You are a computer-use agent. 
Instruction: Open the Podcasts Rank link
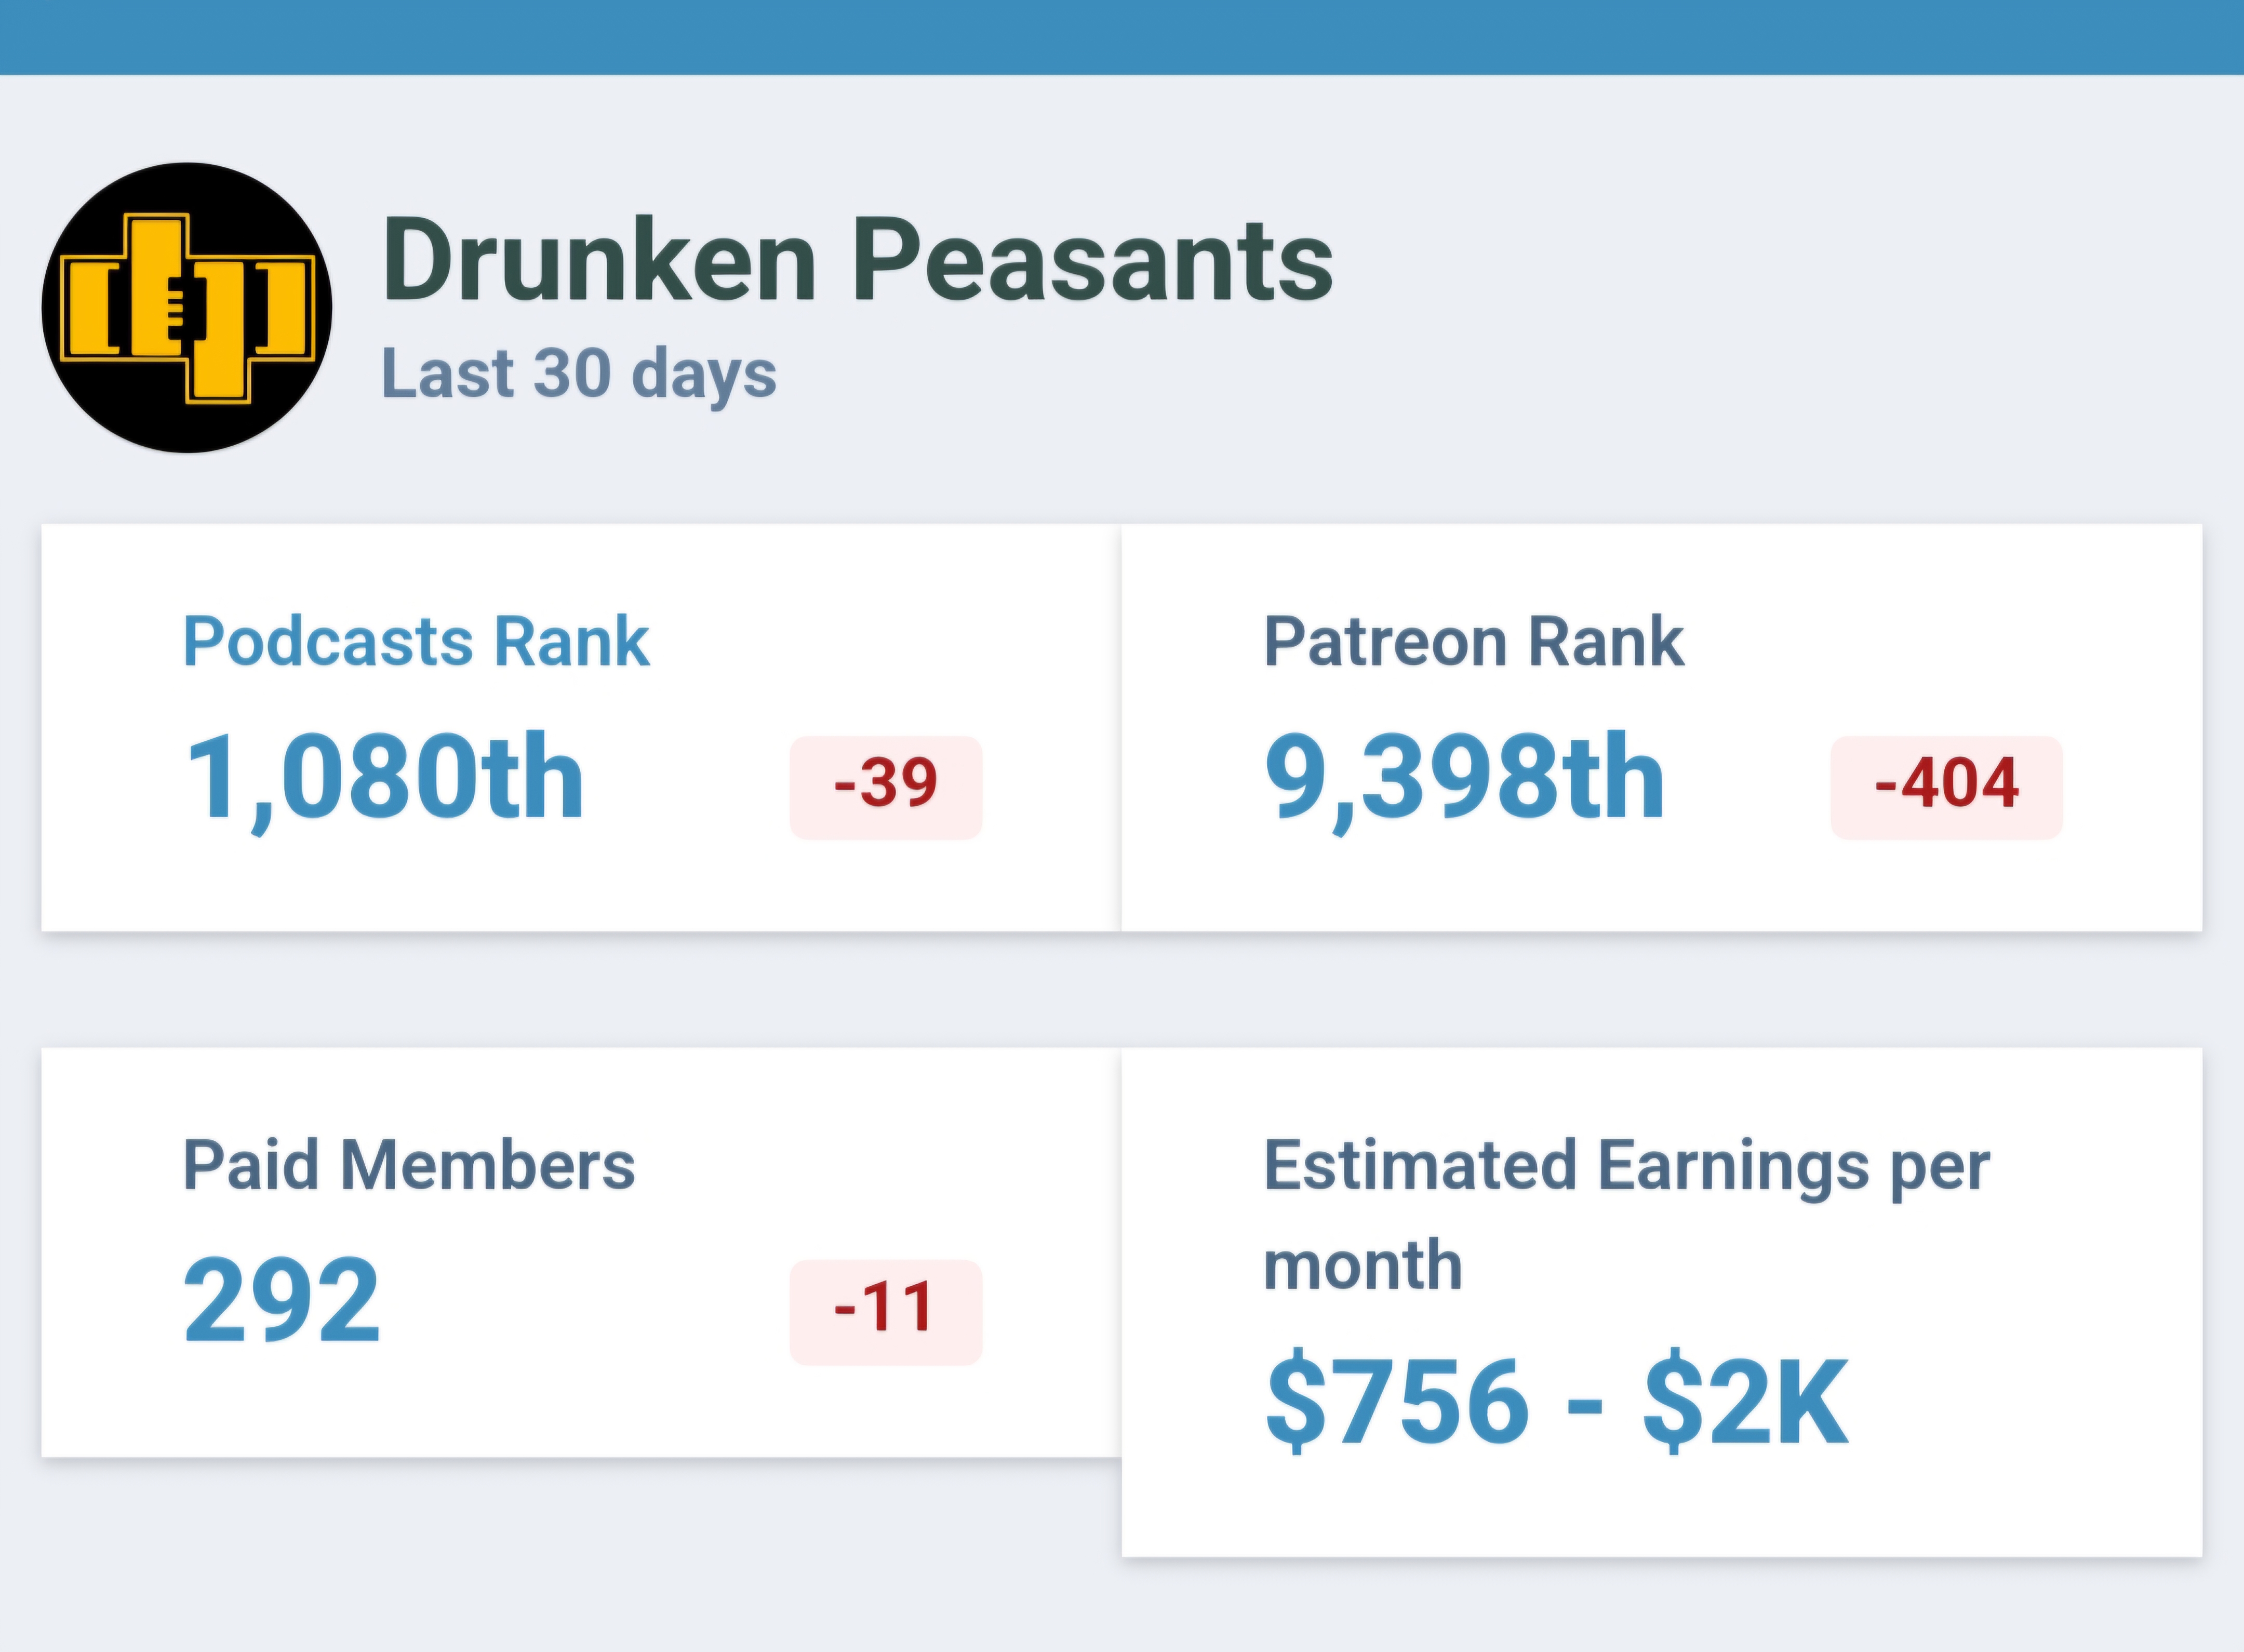[416, 641]
